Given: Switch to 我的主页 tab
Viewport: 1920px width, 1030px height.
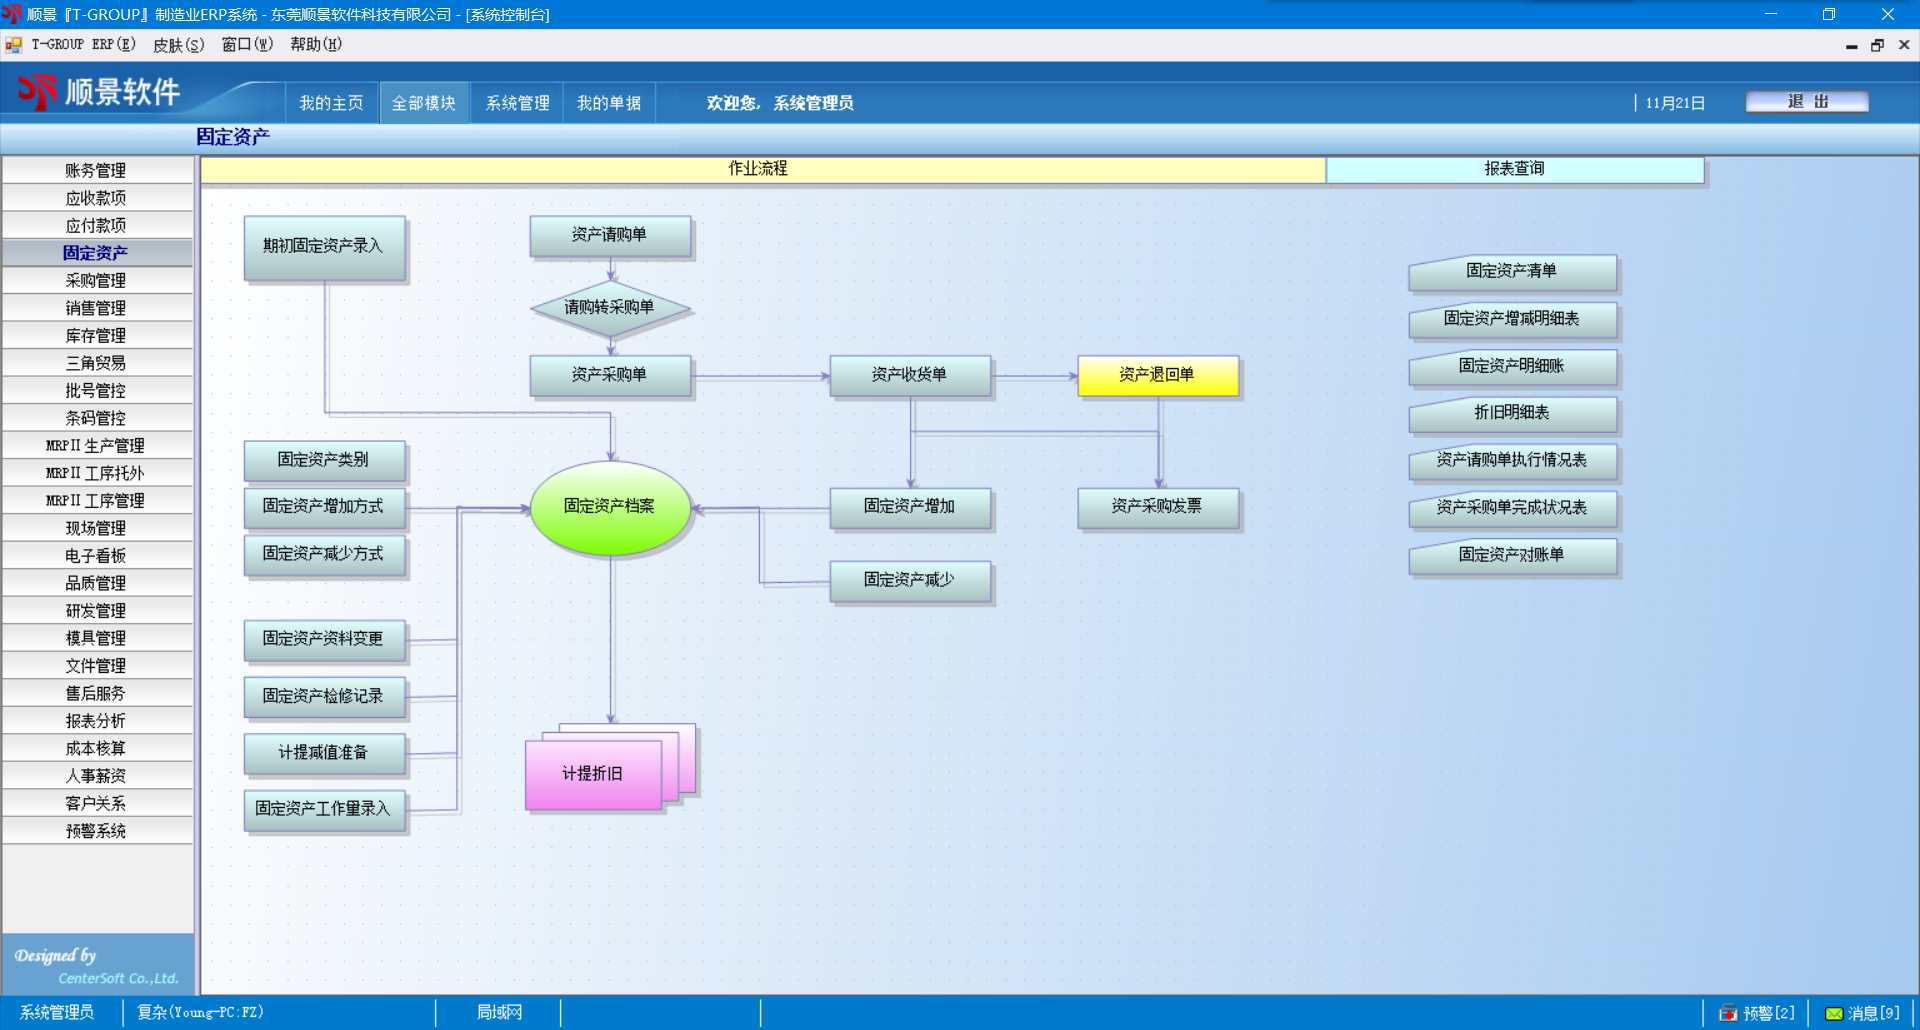Looking at the screenshot, I should (331, 103).
